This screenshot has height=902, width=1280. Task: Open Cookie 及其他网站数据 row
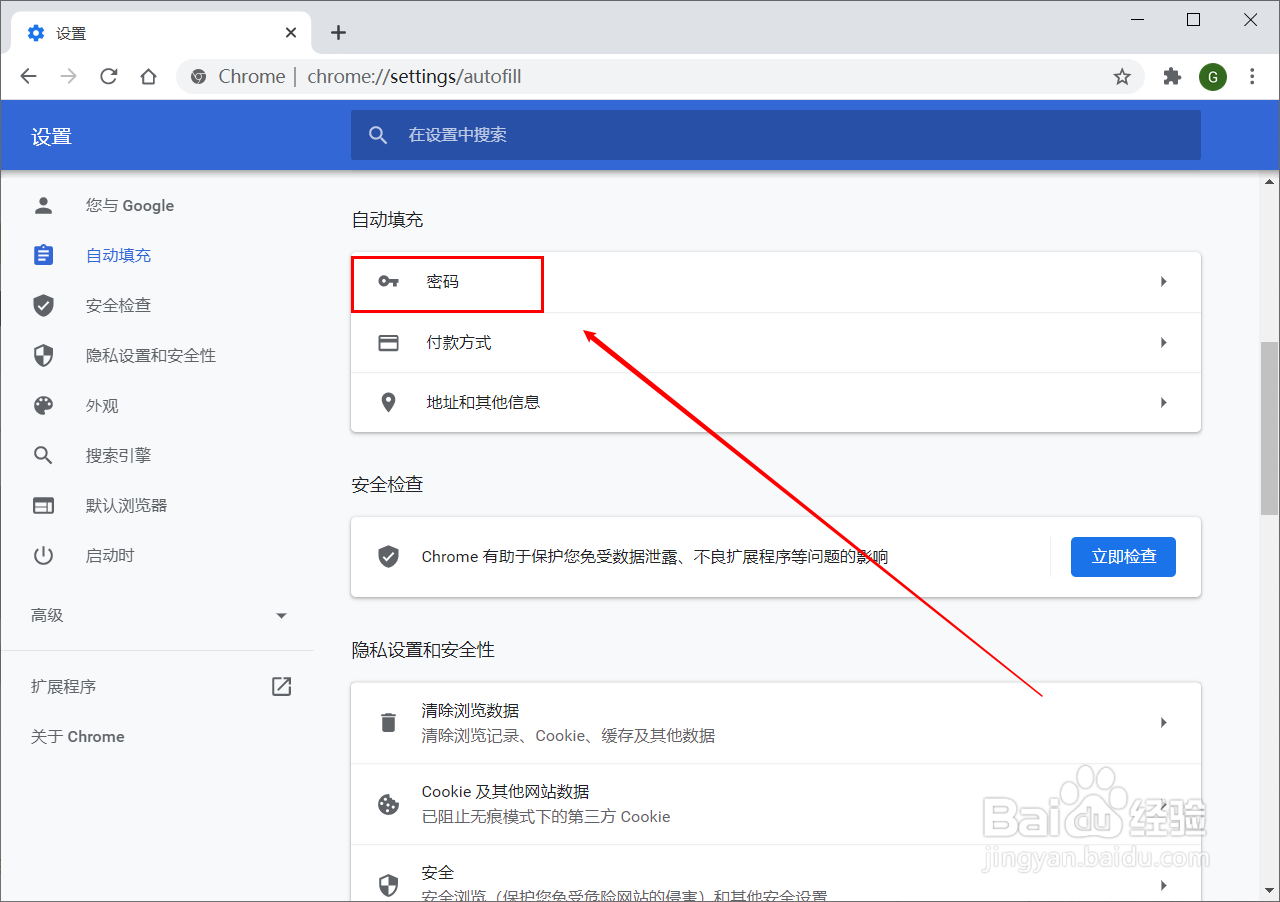click(x=775, y=804)
